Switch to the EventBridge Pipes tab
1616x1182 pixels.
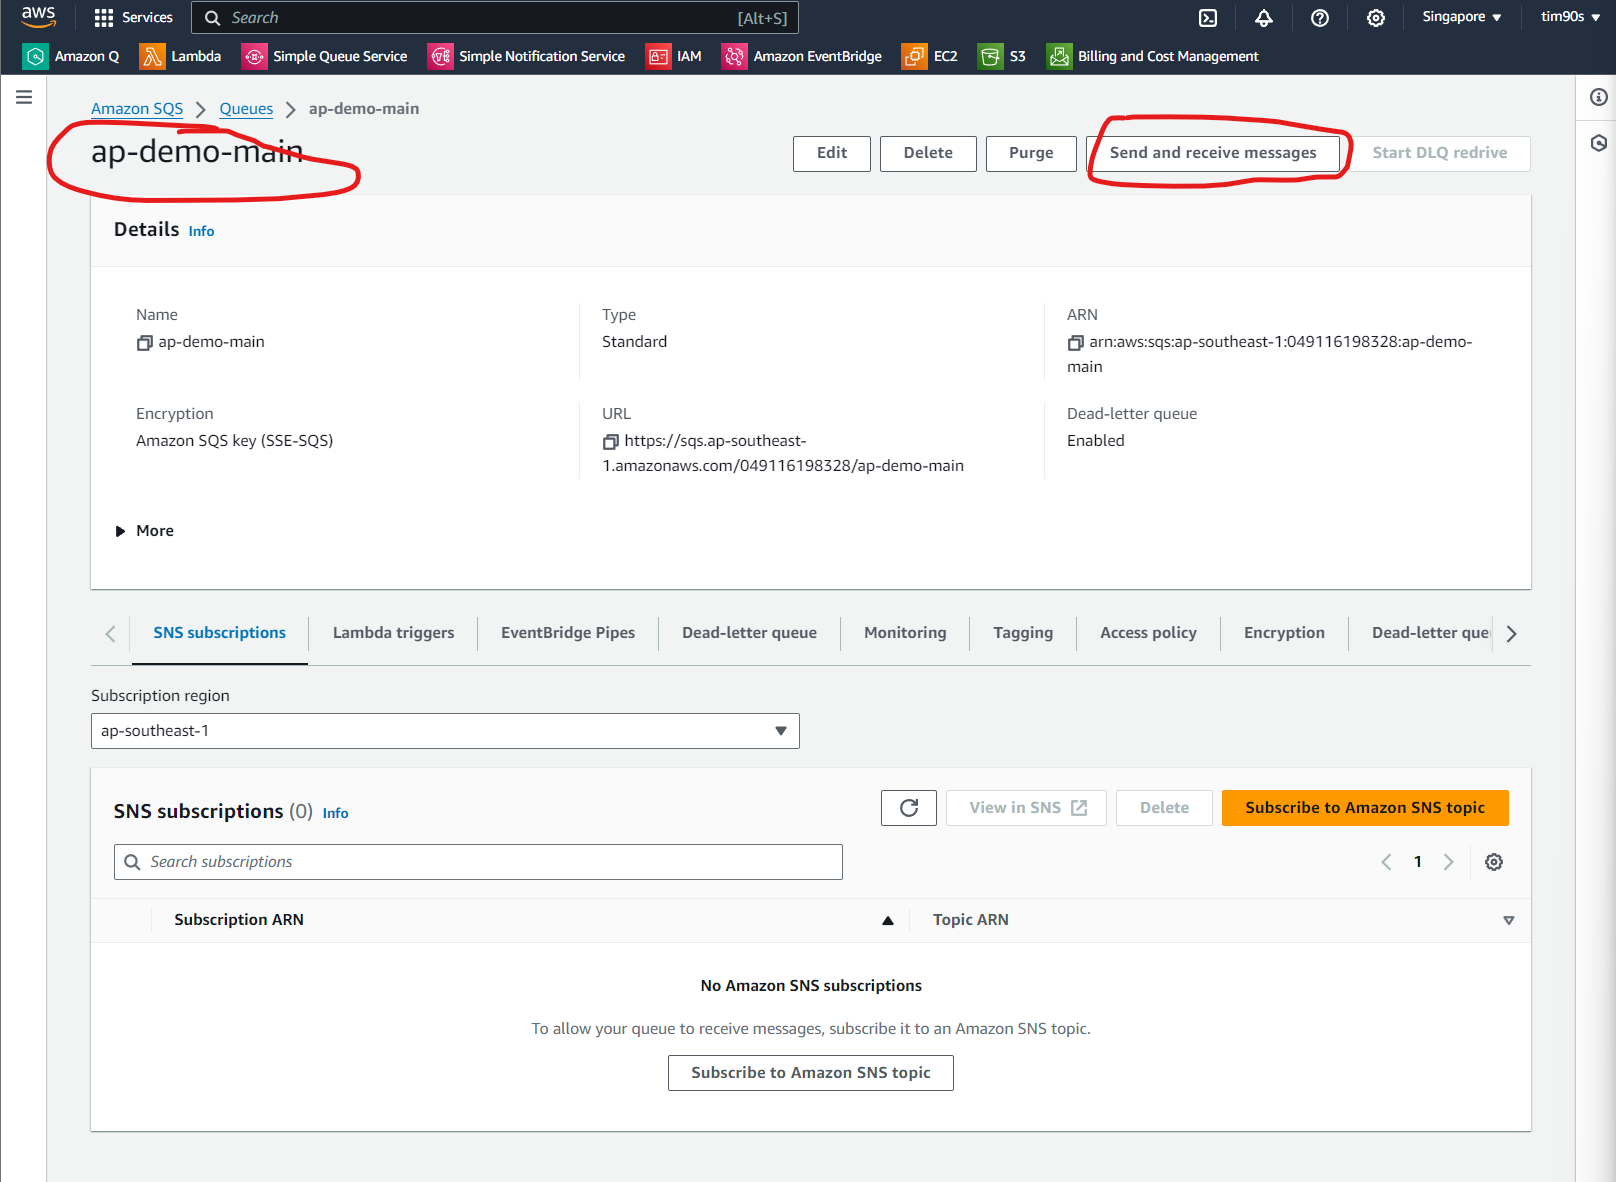click(x=568, y=633)
